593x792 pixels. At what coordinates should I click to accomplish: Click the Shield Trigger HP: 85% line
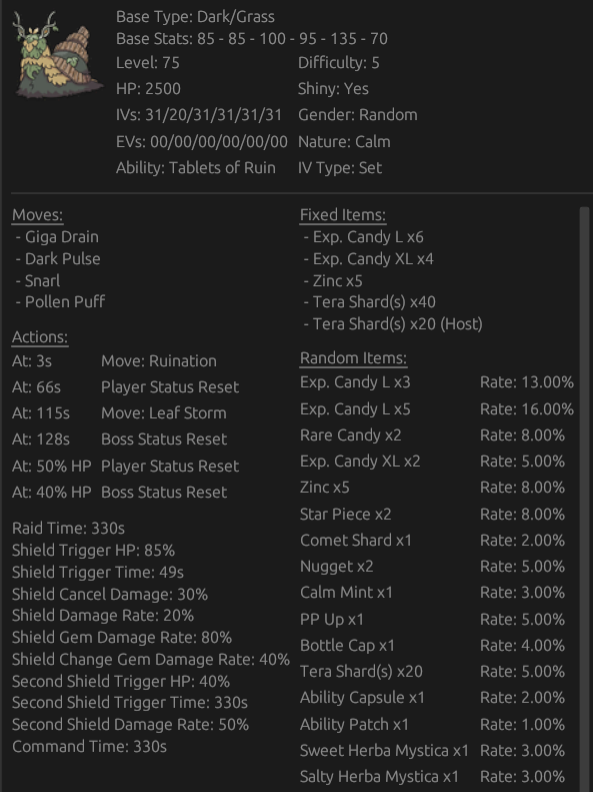93,550
